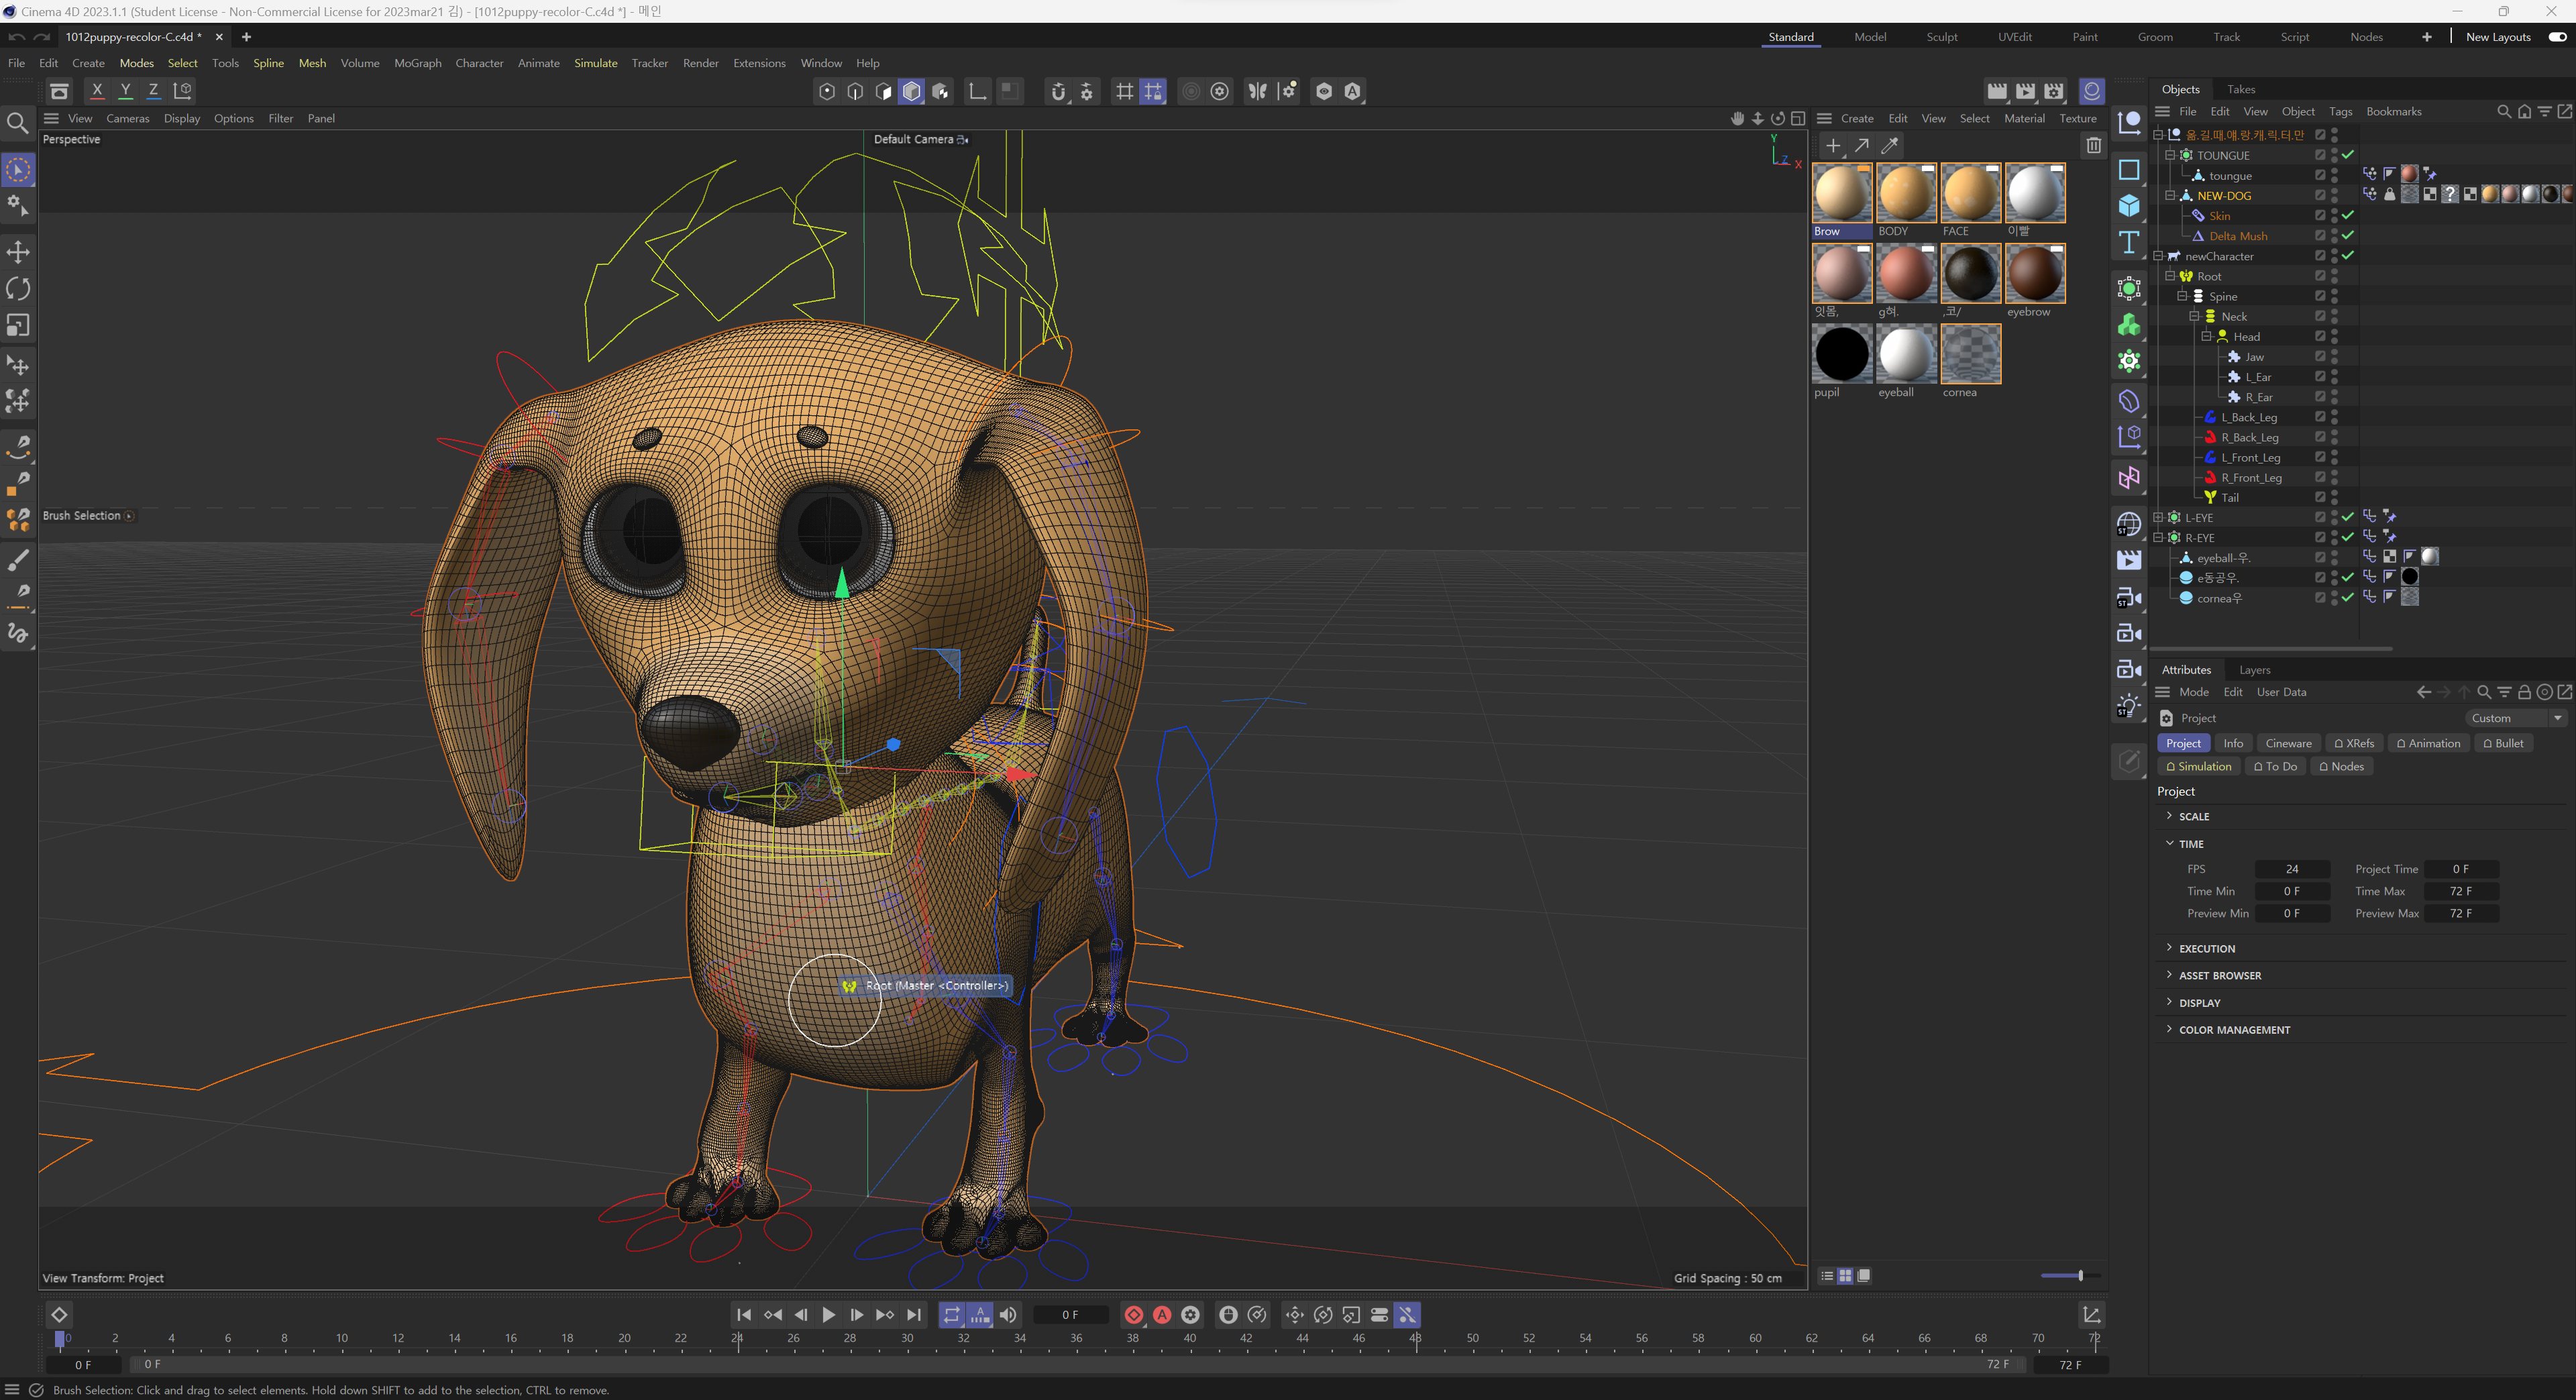Switch to the Layers tab
The width and height of the screenshot is (2576, 1400).
[2254, 670]
